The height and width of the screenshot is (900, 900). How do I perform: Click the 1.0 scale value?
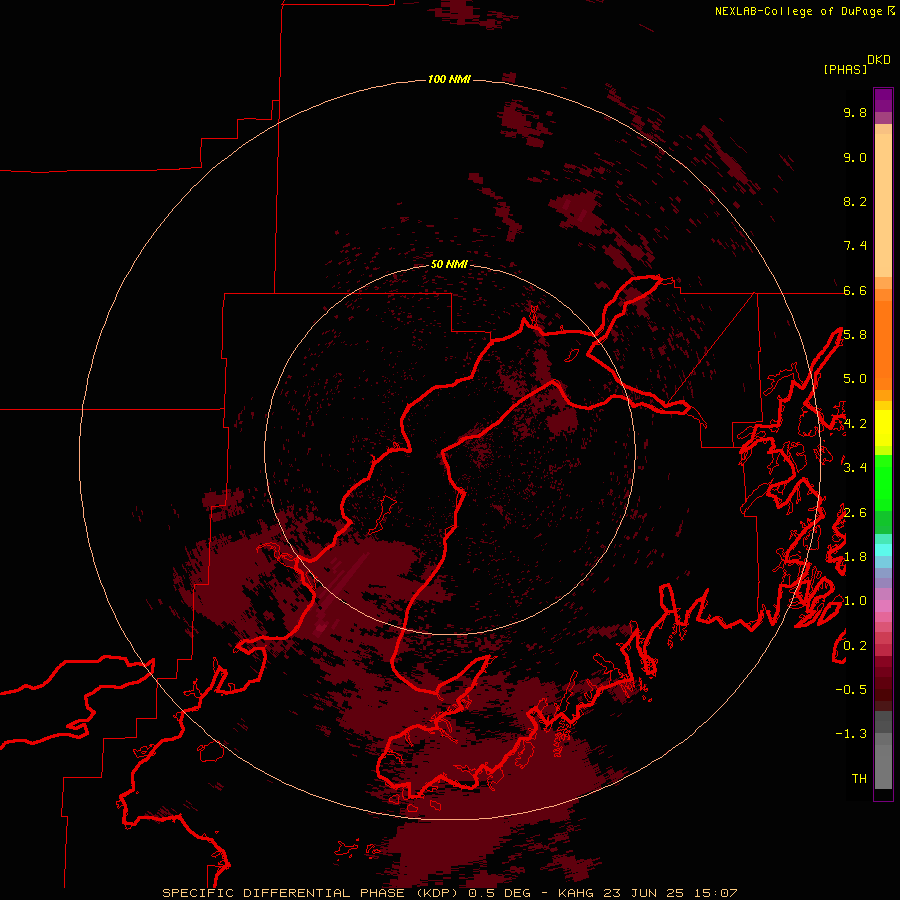[x=855, y=602]
